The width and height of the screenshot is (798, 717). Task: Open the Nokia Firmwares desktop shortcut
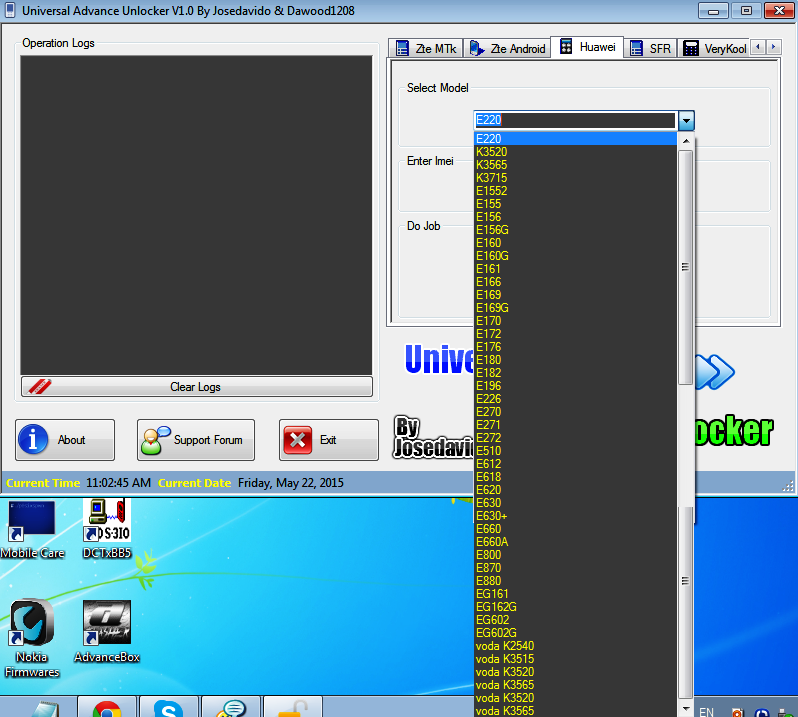[32, 639]
